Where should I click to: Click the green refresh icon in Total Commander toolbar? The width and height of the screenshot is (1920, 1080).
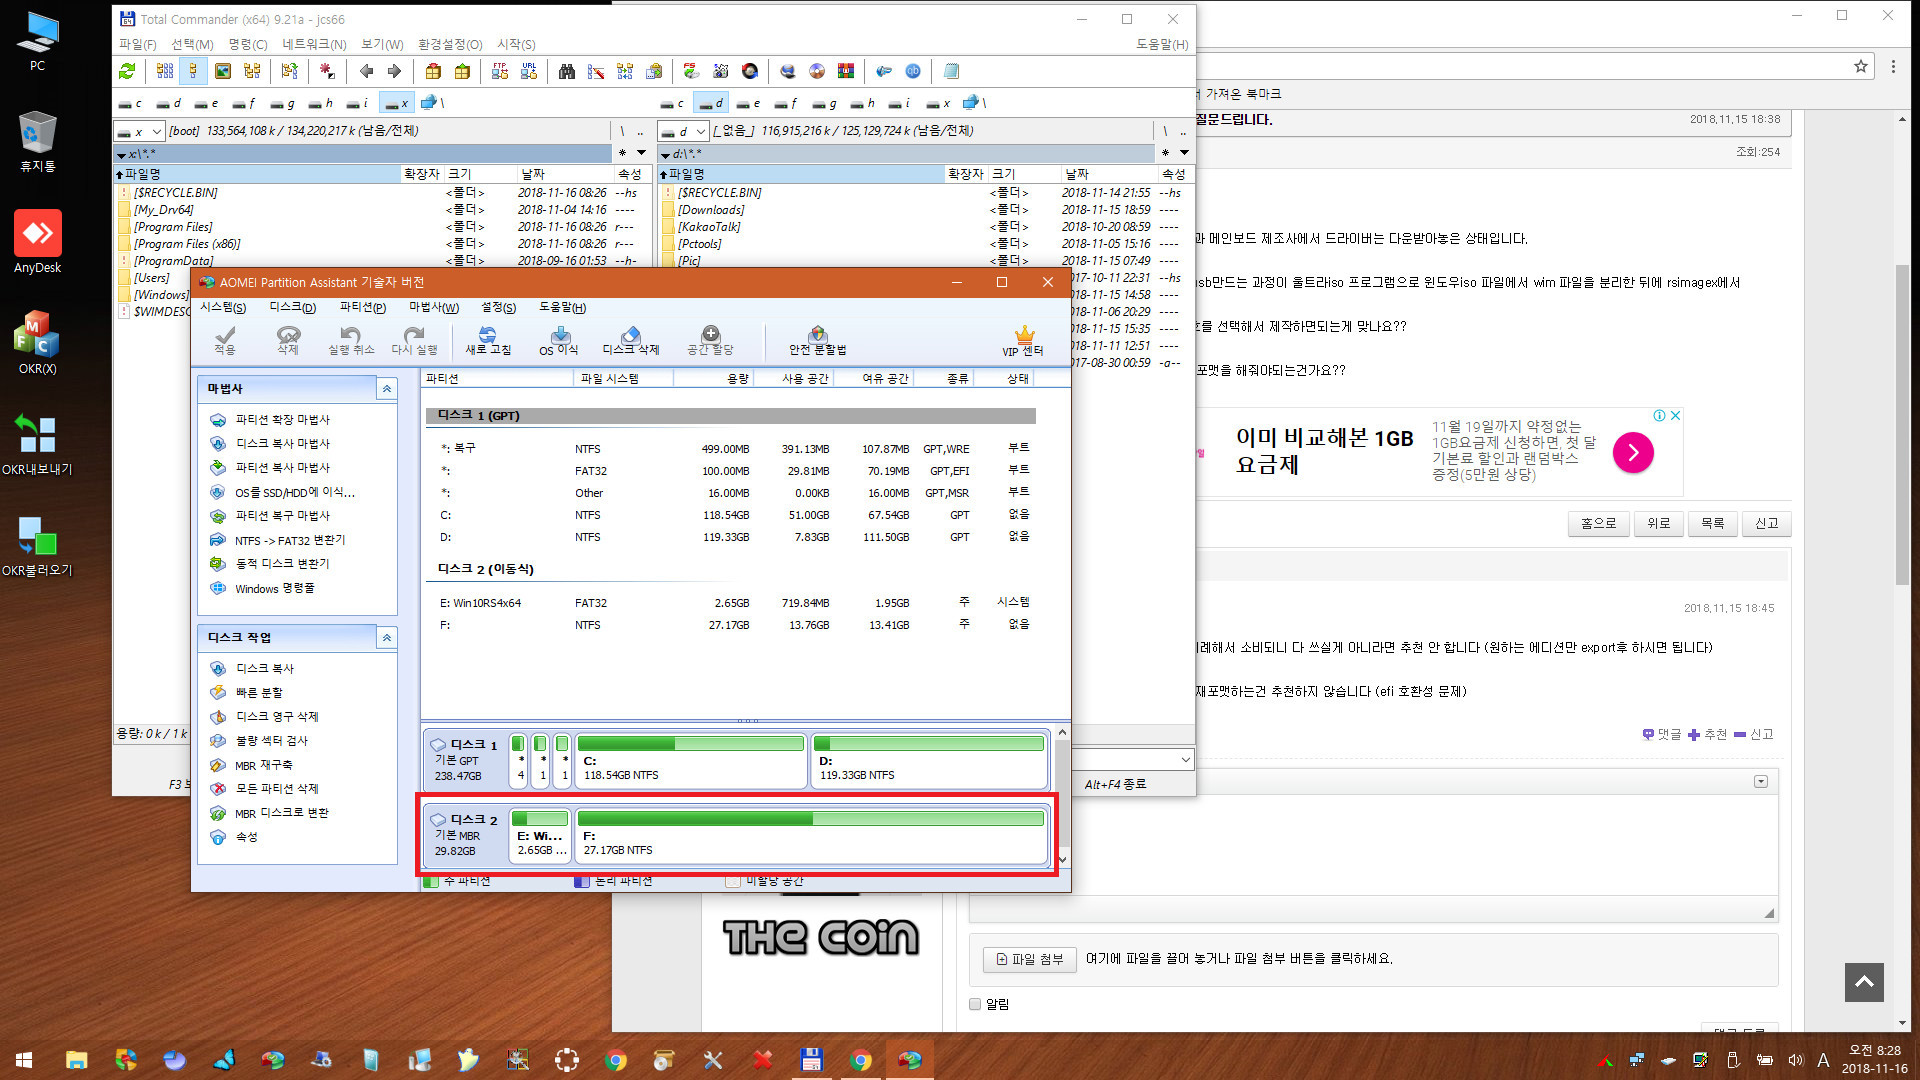127,71
